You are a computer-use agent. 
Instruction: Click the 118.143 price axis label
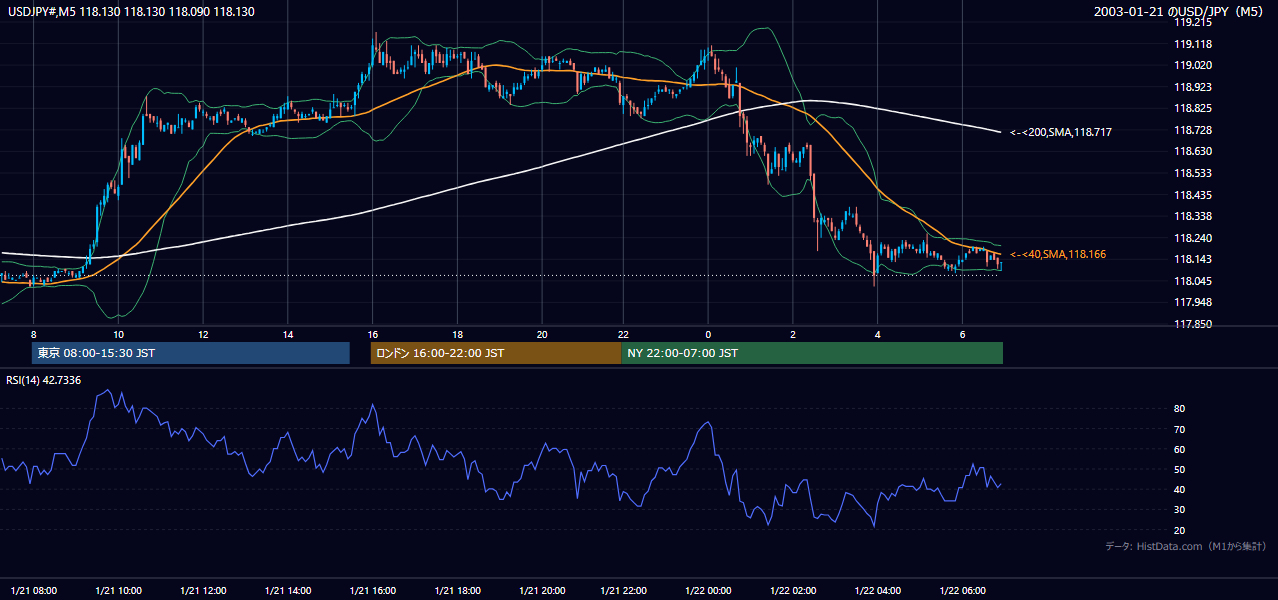point(1193,260)
